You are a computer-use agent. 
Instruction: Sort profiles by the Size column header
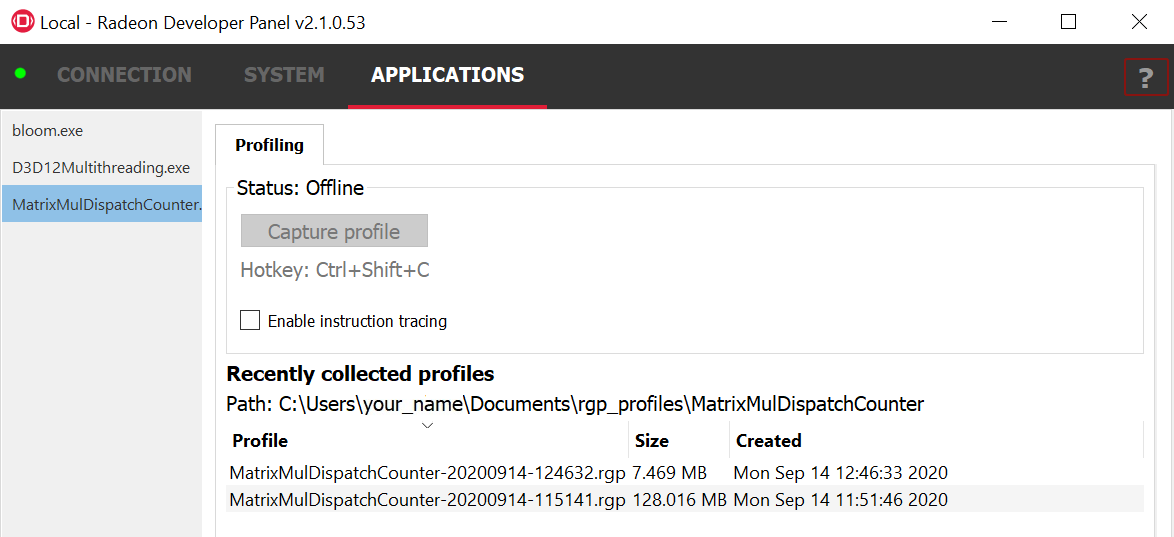(x=652, y=441)
